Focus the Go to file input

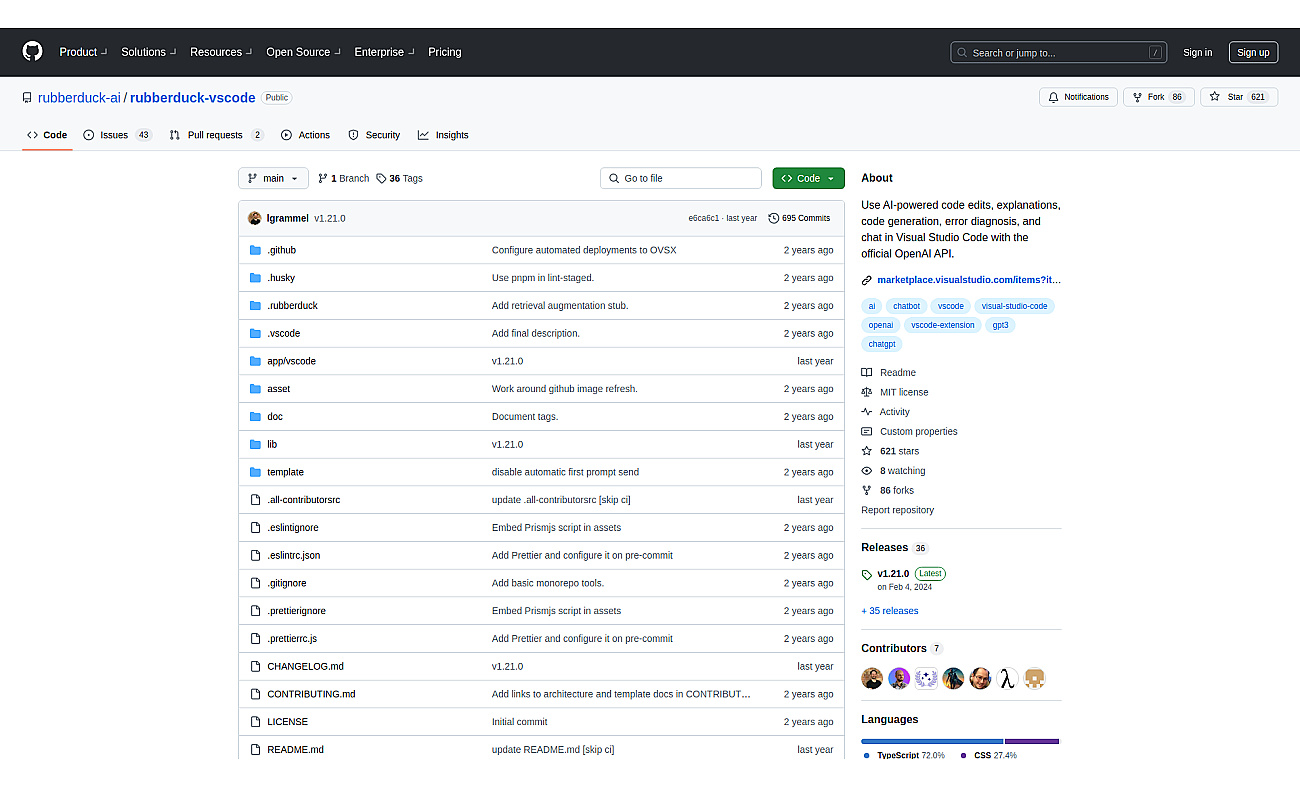coord(681,178)
